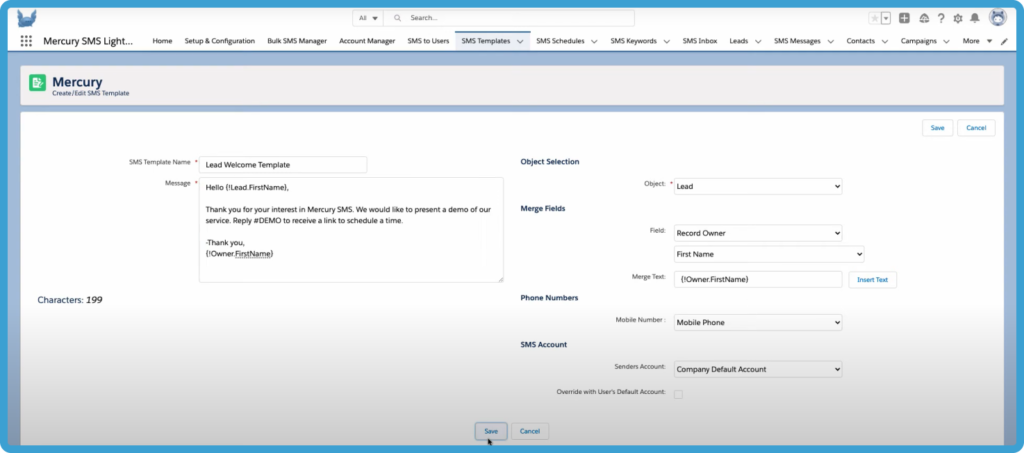Screen dimensions: 1024x453
Task: Click the green SMS Template page icon
Action: point(37,82)
